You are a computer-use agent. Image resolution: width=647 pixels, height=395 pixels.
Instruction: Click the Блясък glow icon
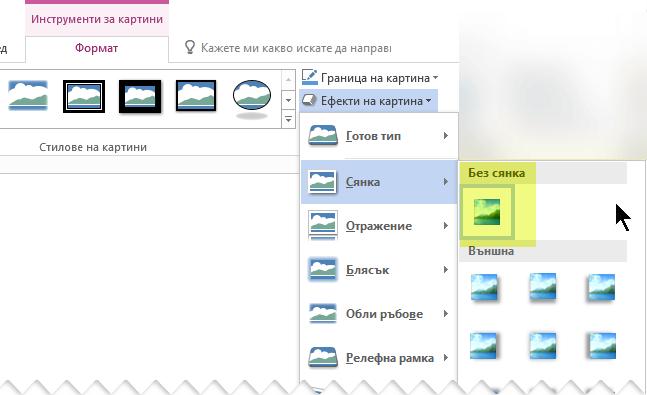pos(323,269)
